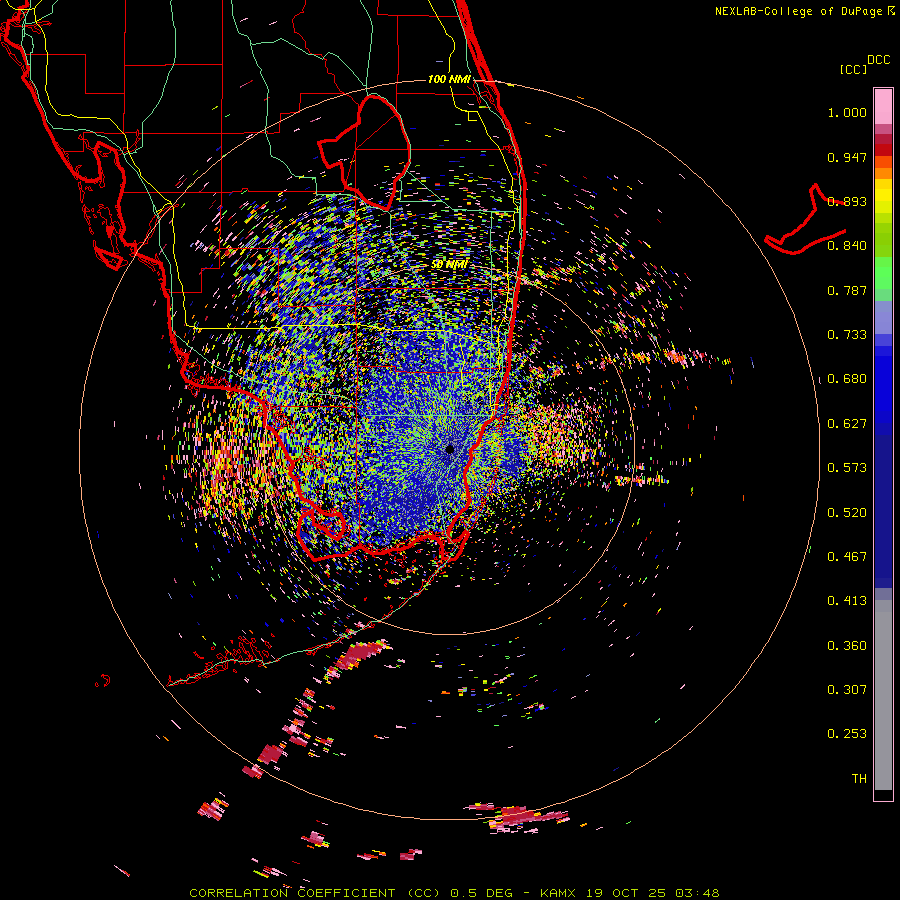Click the NEXLAB-College of DuPage title text
900x900 pixels.
tap(799, 11)
